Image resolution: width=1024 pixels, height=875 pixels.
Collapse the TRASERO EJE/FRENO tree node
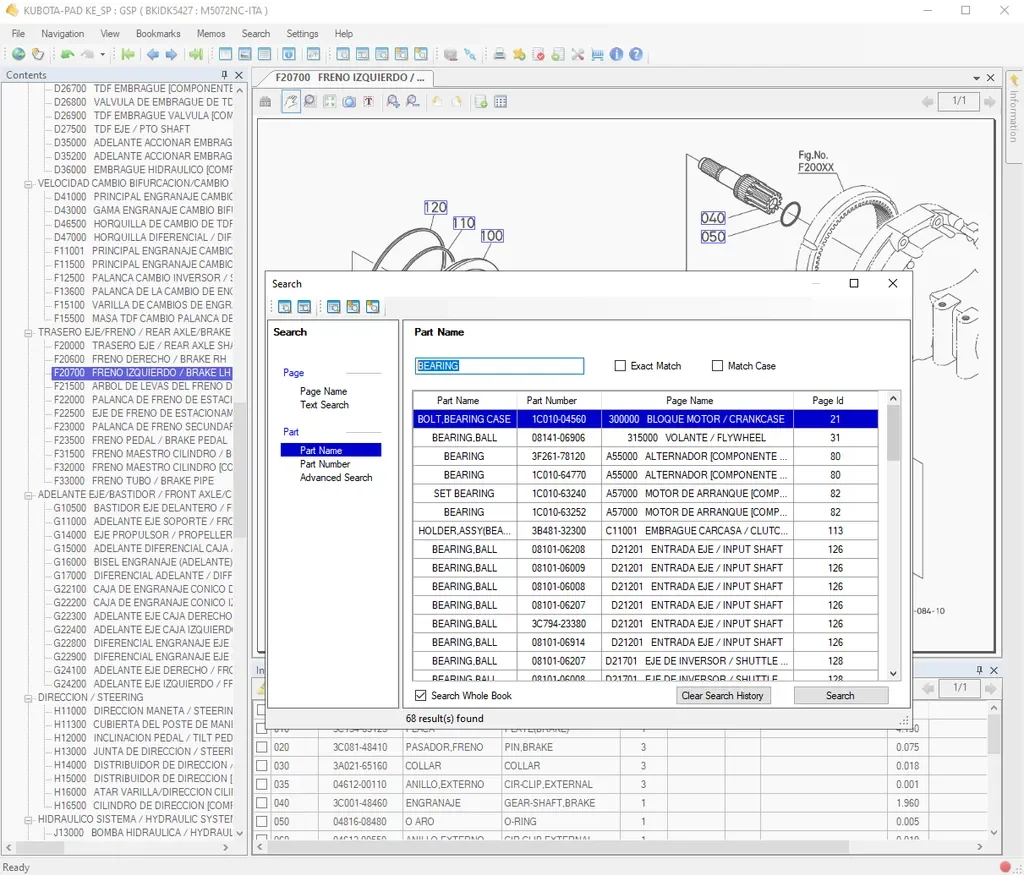28,332
